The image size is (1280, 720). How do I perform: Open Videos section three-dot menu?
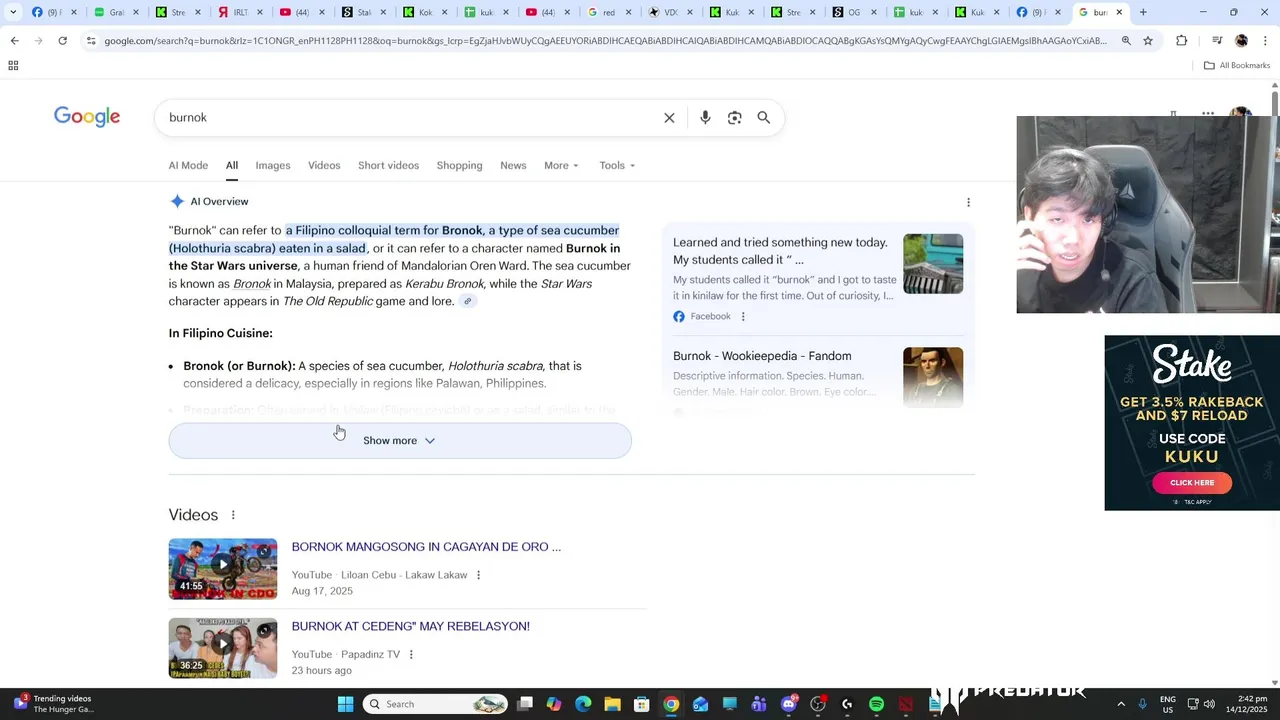pos(233,515)
